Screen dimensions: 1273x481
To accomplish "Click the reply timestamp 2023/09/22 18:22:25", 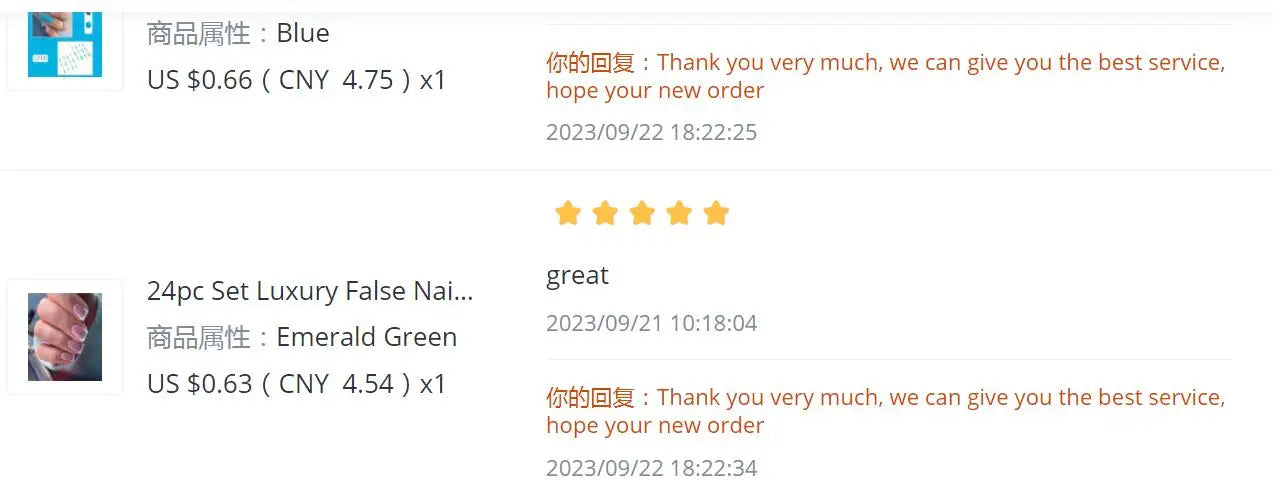I will (651, 132).
